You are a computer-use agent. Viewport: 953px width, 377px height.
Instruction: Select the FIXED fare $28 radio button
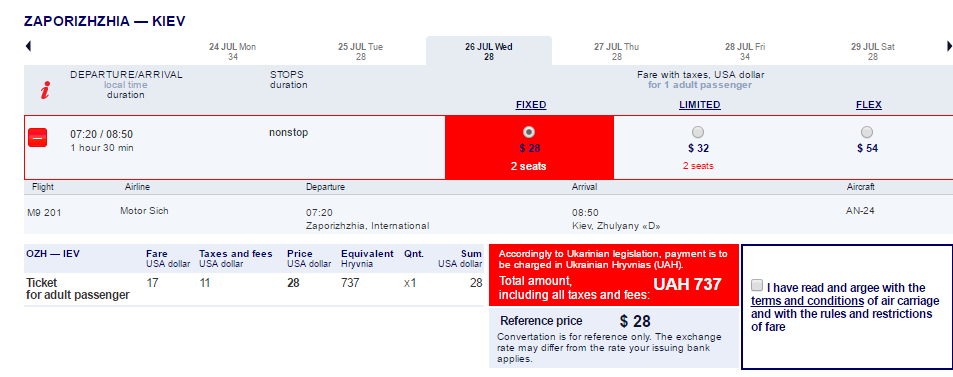[529, 132]
